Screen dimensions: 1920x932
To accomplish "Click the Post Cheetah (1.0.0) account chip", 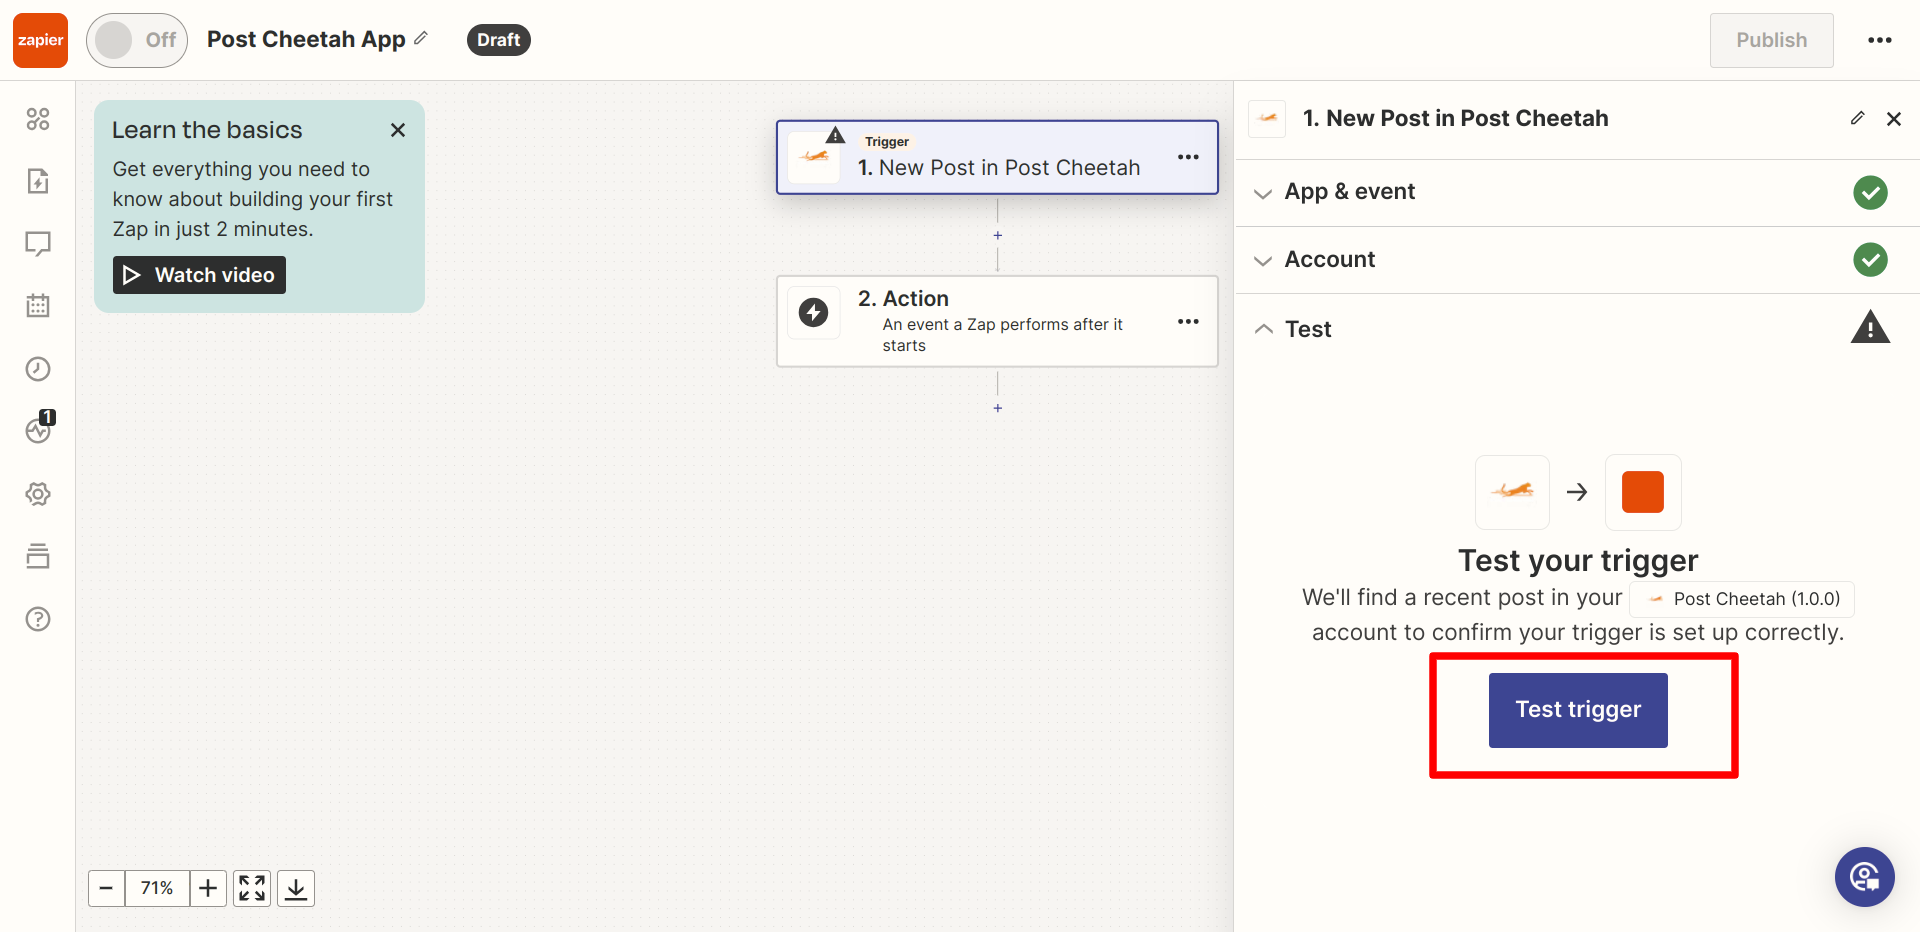I will point(1742,599).
